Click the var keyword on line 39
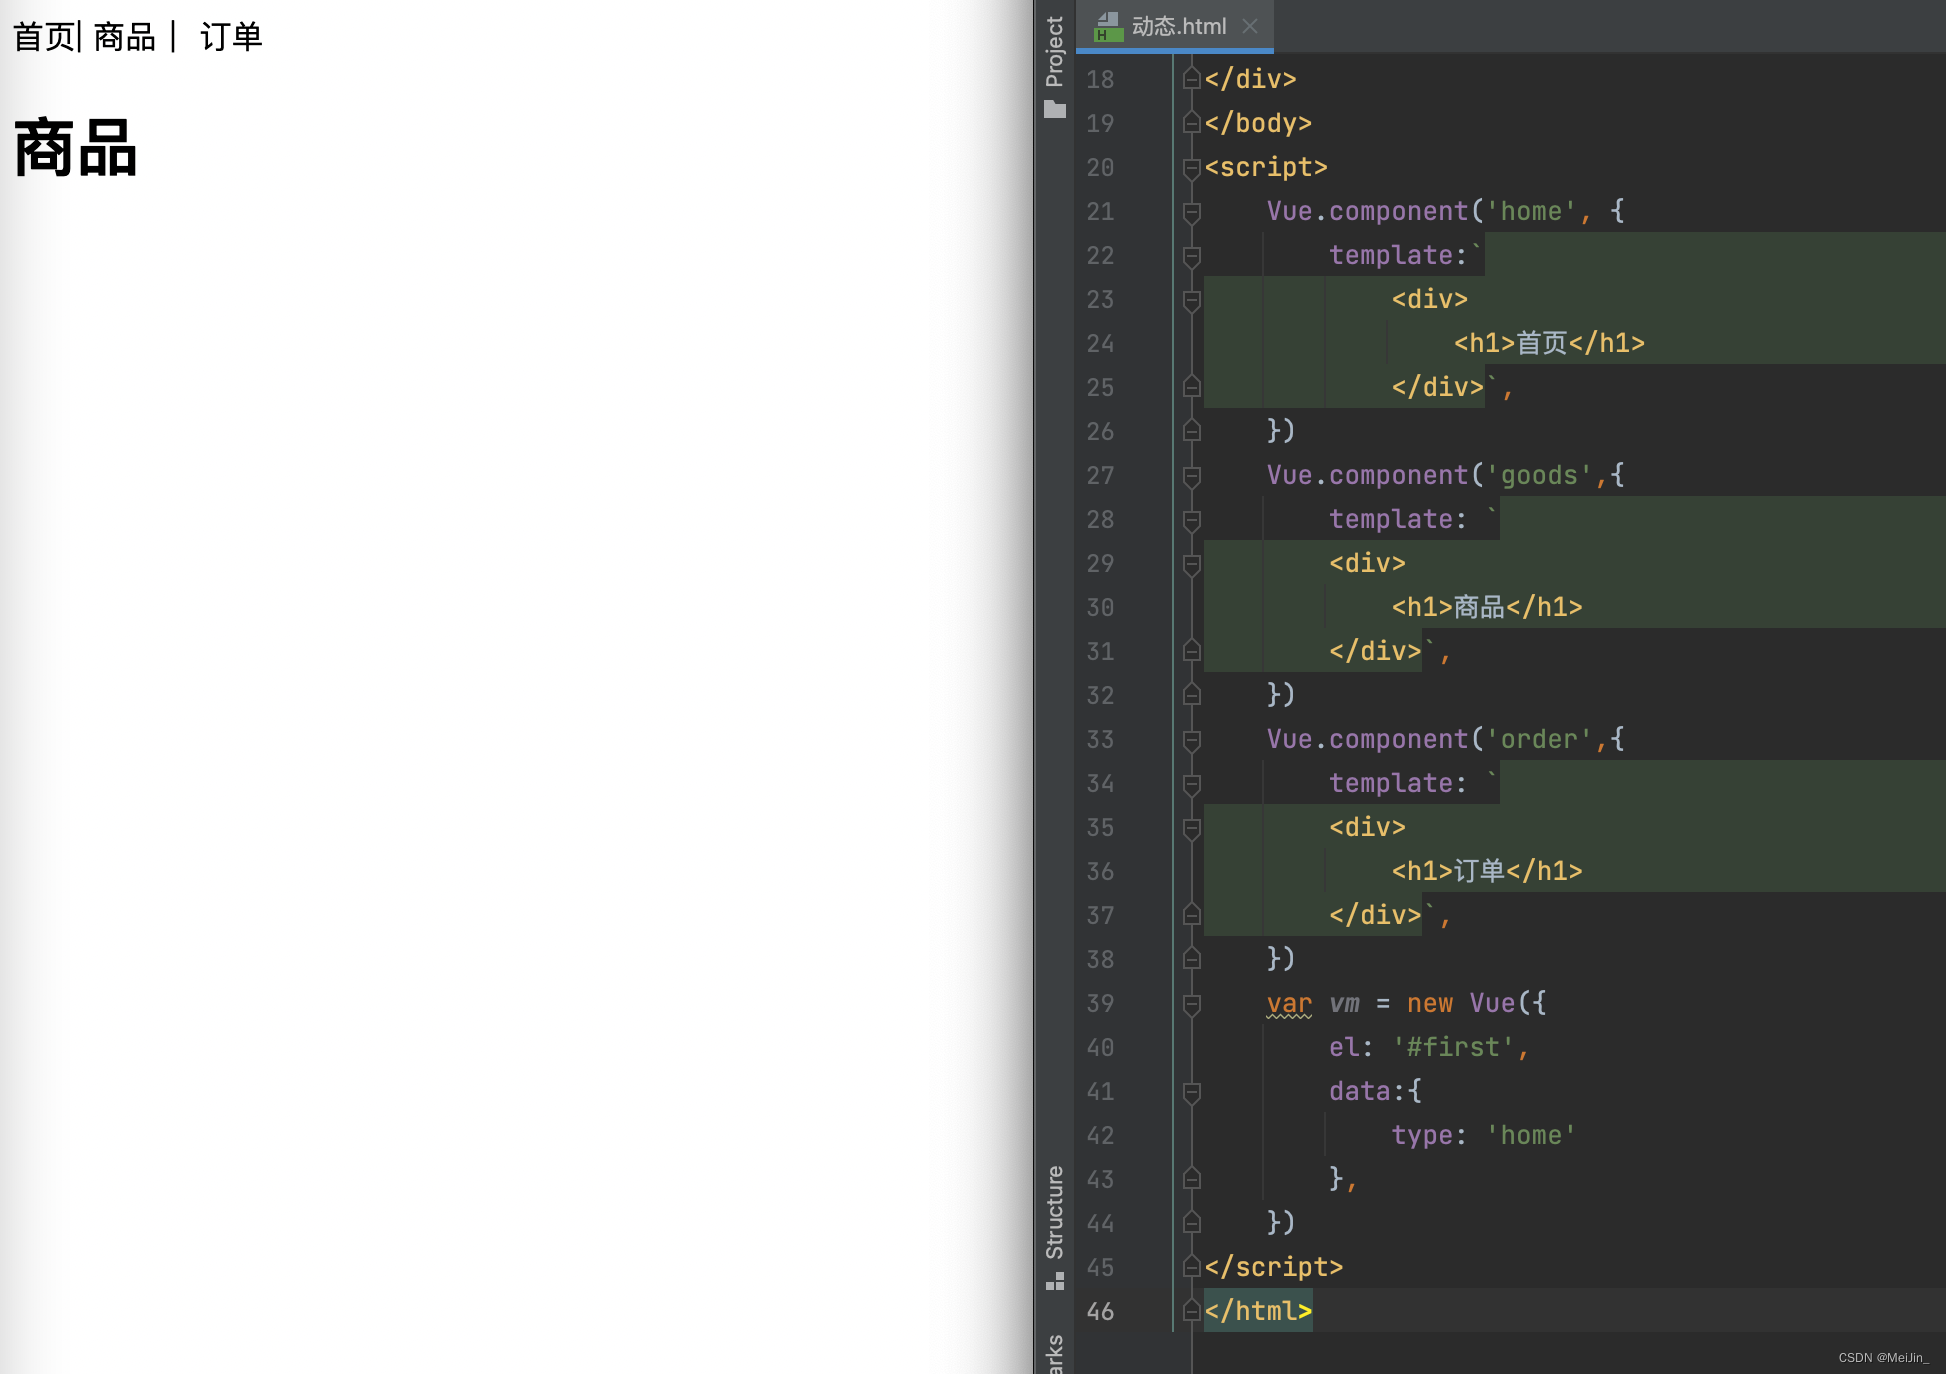 (1289, 1003)
